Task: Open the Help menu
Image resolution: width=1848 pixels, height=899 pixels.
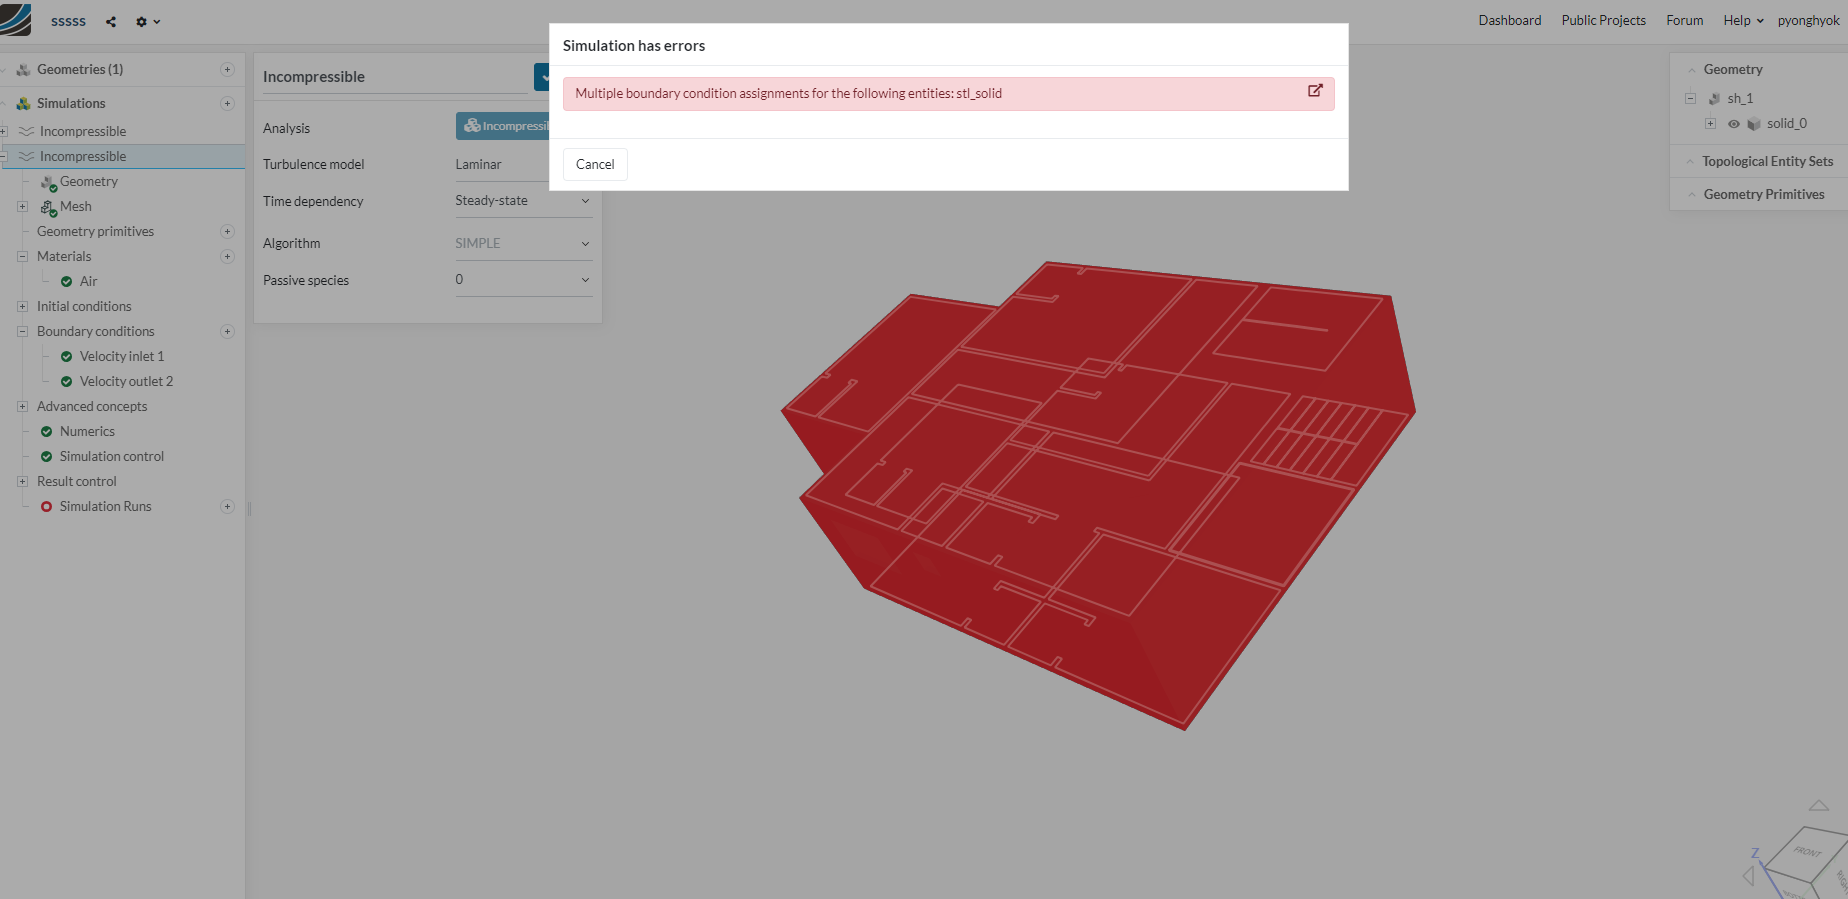Action: pyautogui.click(x=1743, y=21)
